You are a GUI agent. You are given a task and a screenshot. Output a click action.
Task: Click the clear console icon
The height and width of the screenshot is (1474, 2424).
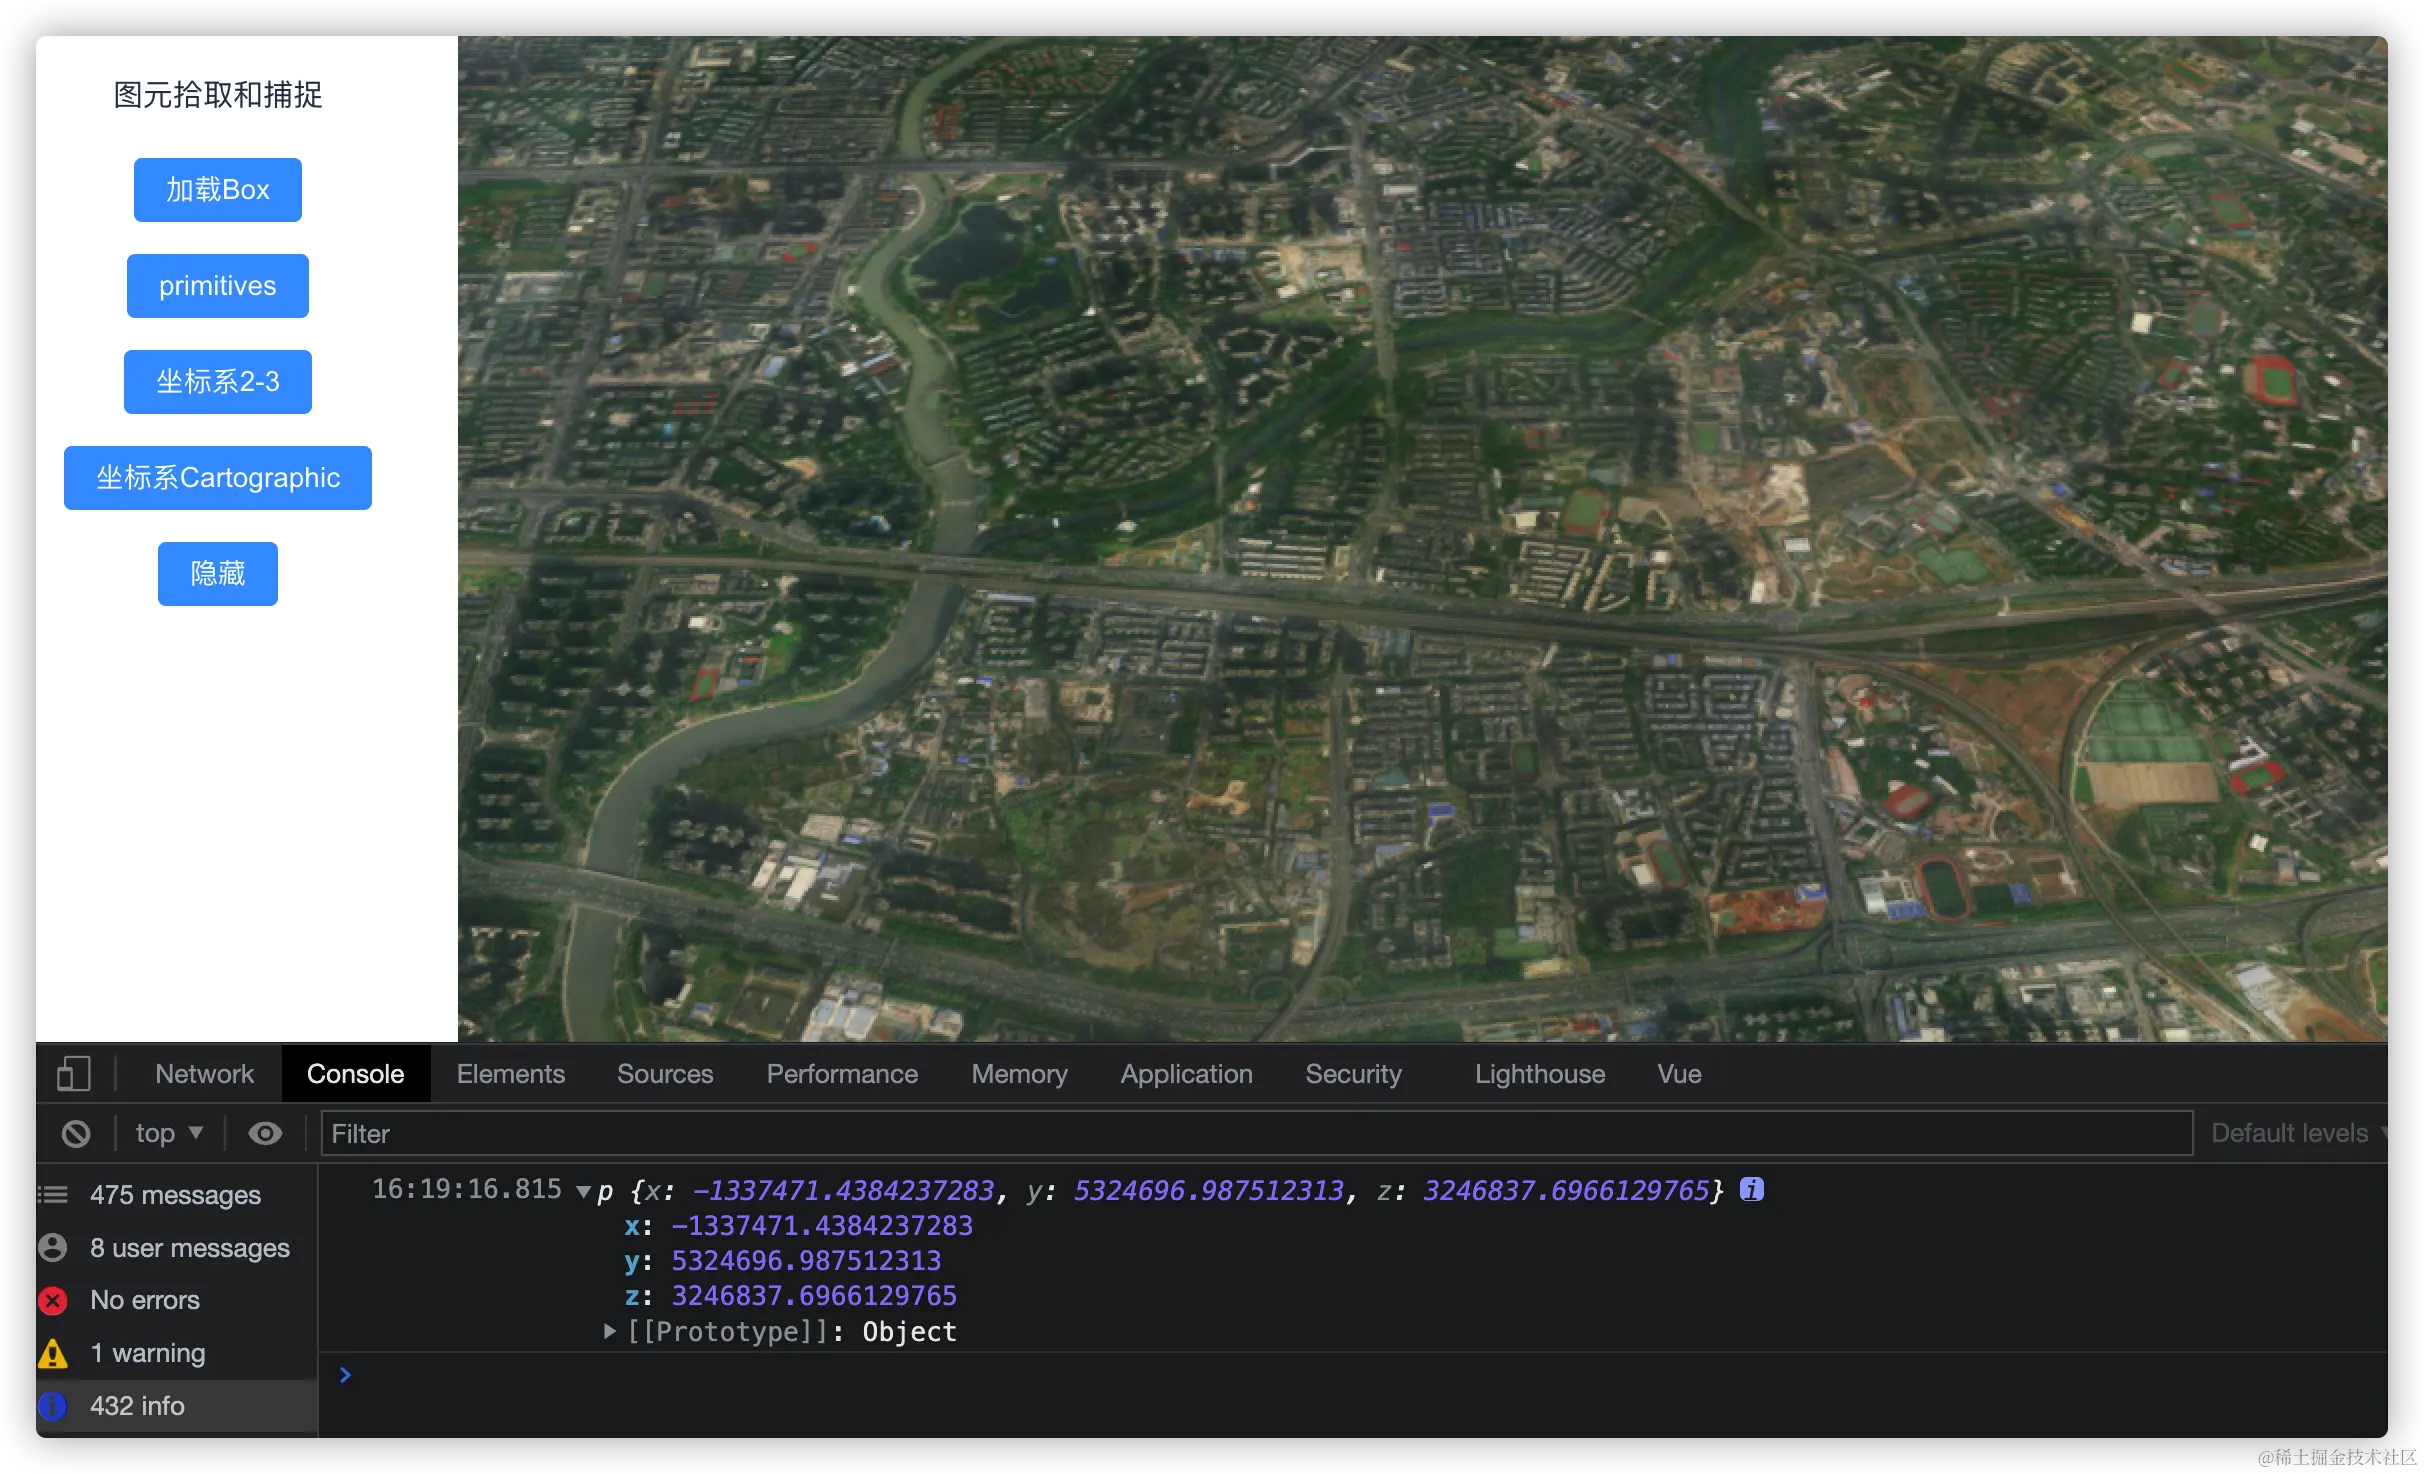[76, 1133]
